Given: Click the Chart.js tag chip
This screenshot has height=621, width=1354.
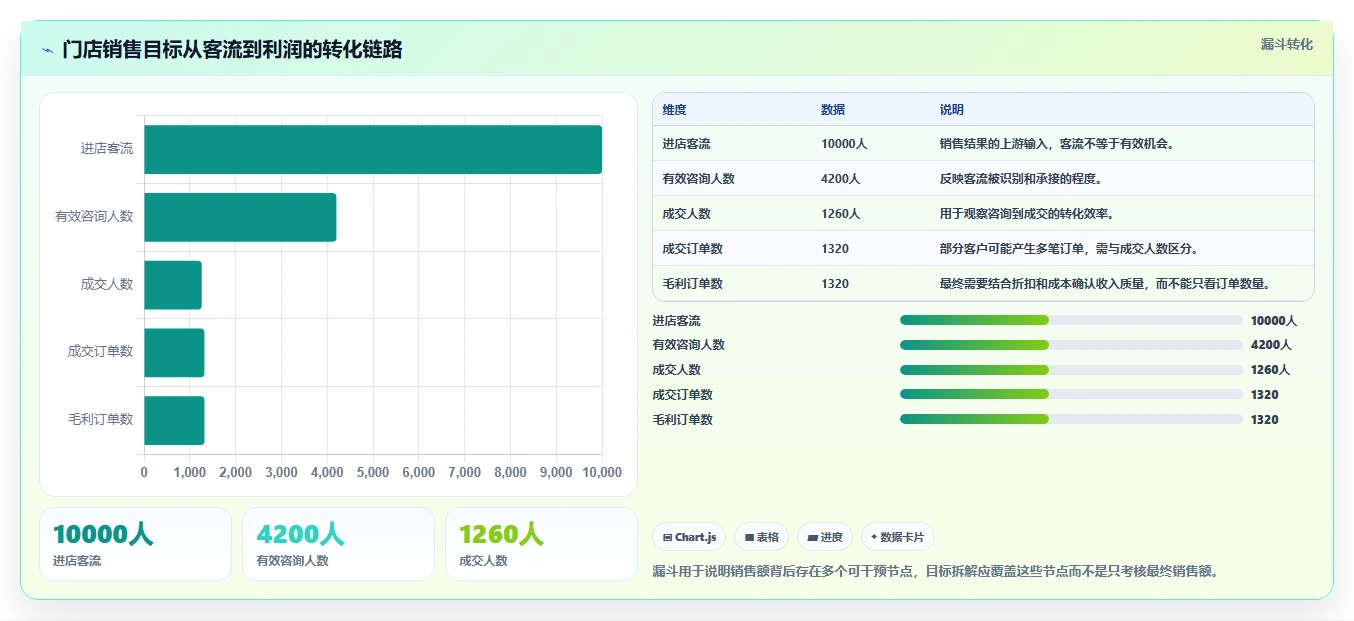Looking at the screenshot, I should pos(689,537).
